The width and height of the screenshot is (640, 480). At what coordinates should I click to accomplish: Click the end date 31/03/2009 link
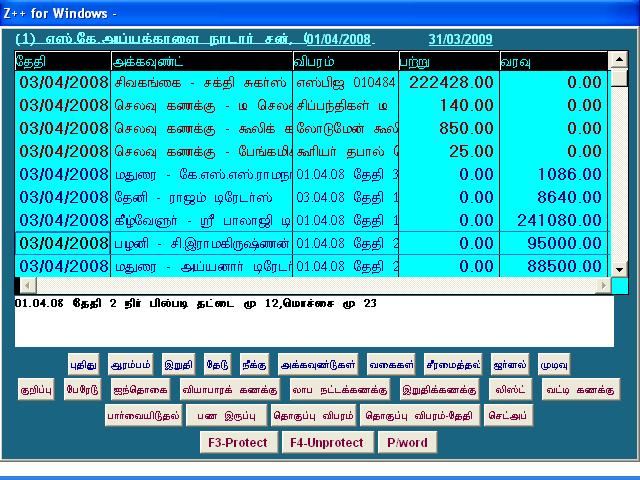pyautogui.click(x=460, y=39)
